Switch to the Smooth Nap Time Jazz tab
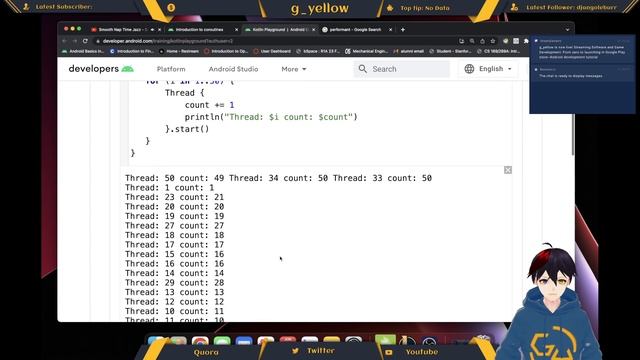Viewport: 640px width, 360px height. tap(126, 30)
